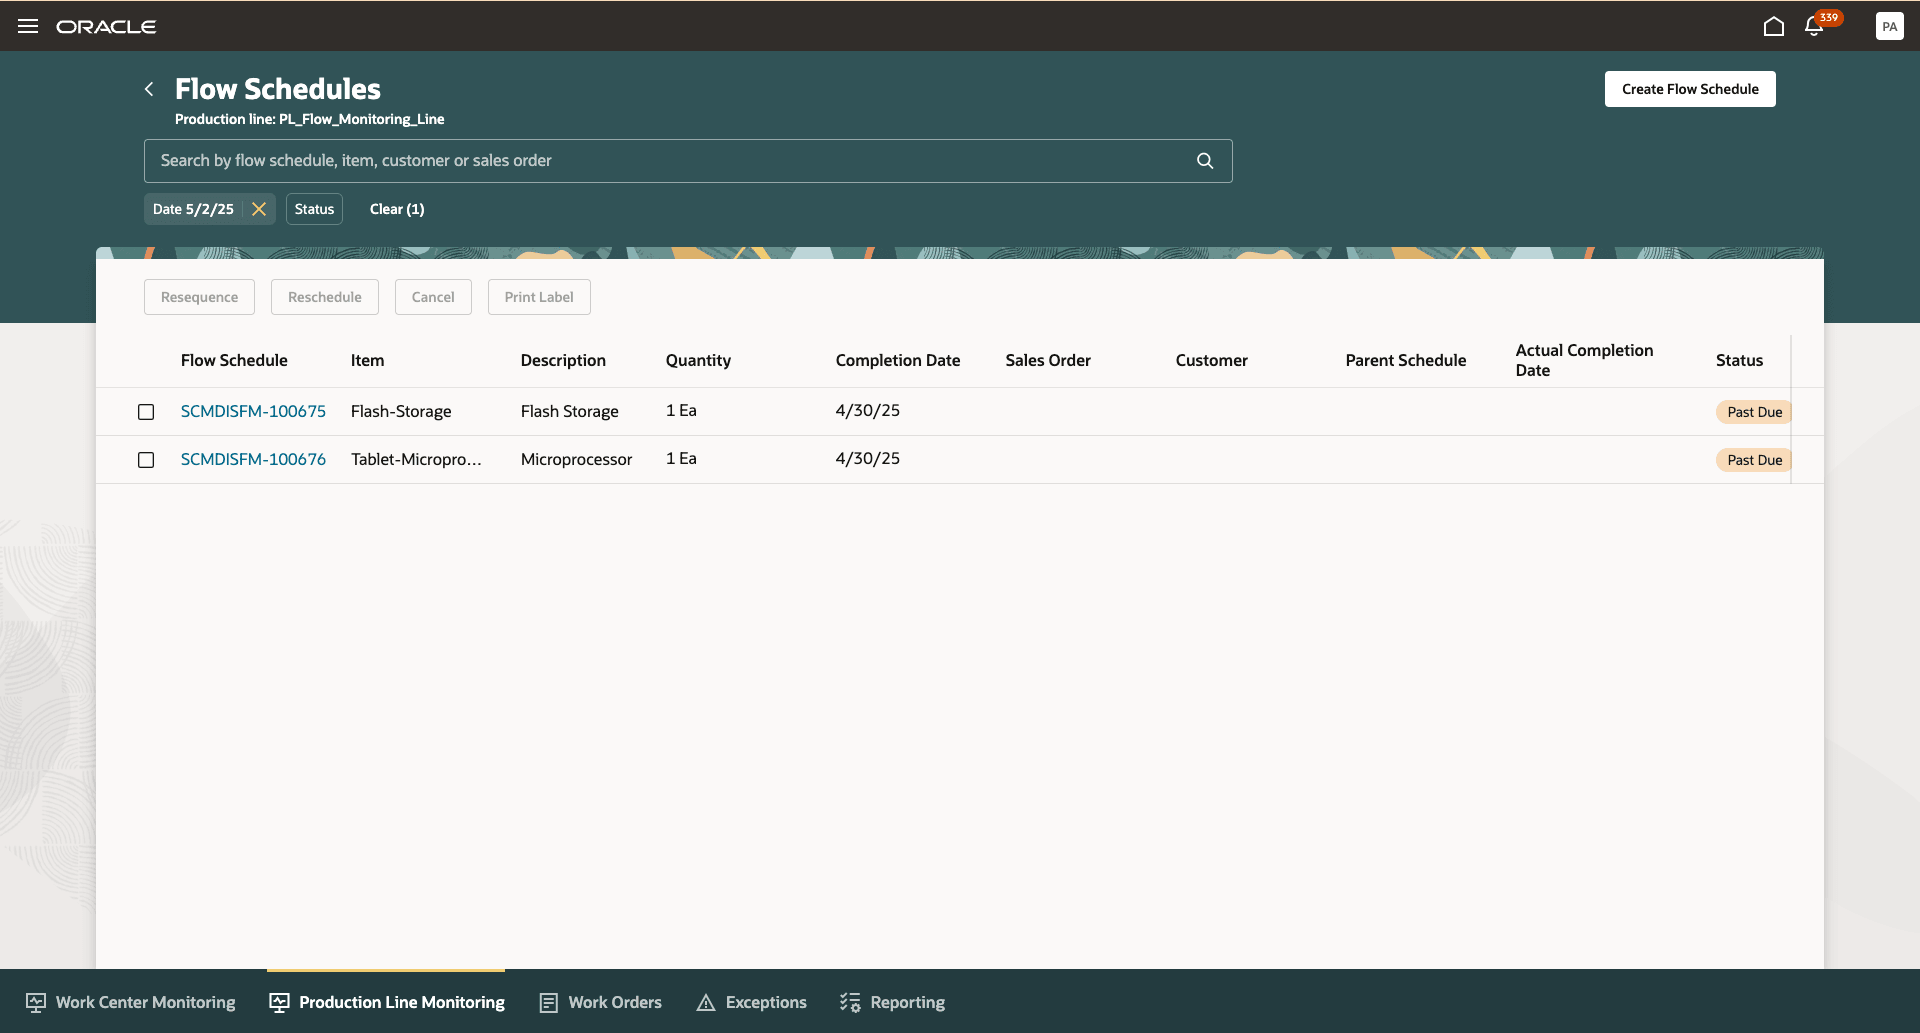This screenshot has width=1920, height=1033.
Task: Clear the applied filters with Clear (1)
Action: coord(397,209)
